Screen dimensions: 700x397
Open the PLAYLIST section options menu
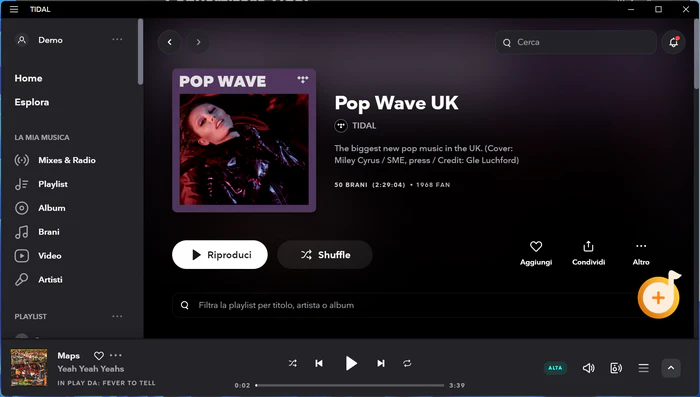point(117,316)
